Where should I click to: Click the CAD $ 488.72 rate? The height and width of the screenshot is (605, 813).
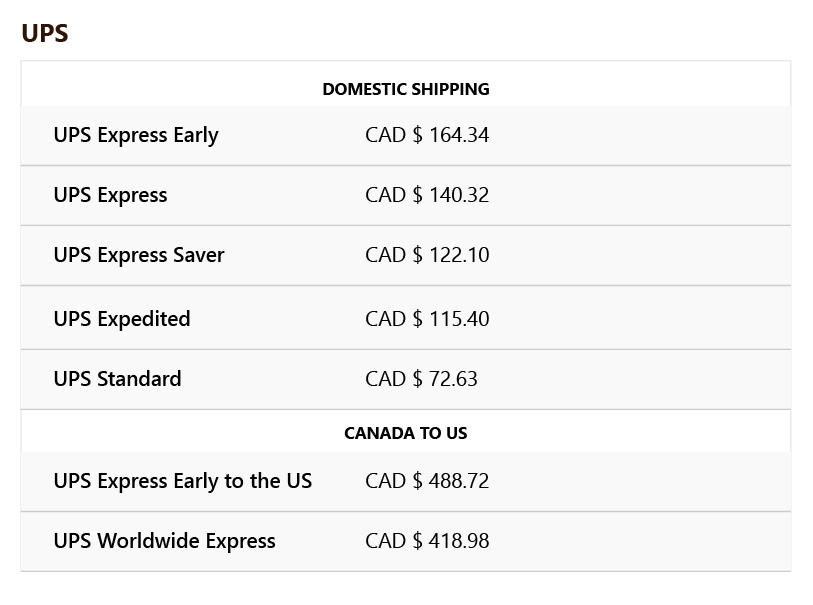point(427,481)
